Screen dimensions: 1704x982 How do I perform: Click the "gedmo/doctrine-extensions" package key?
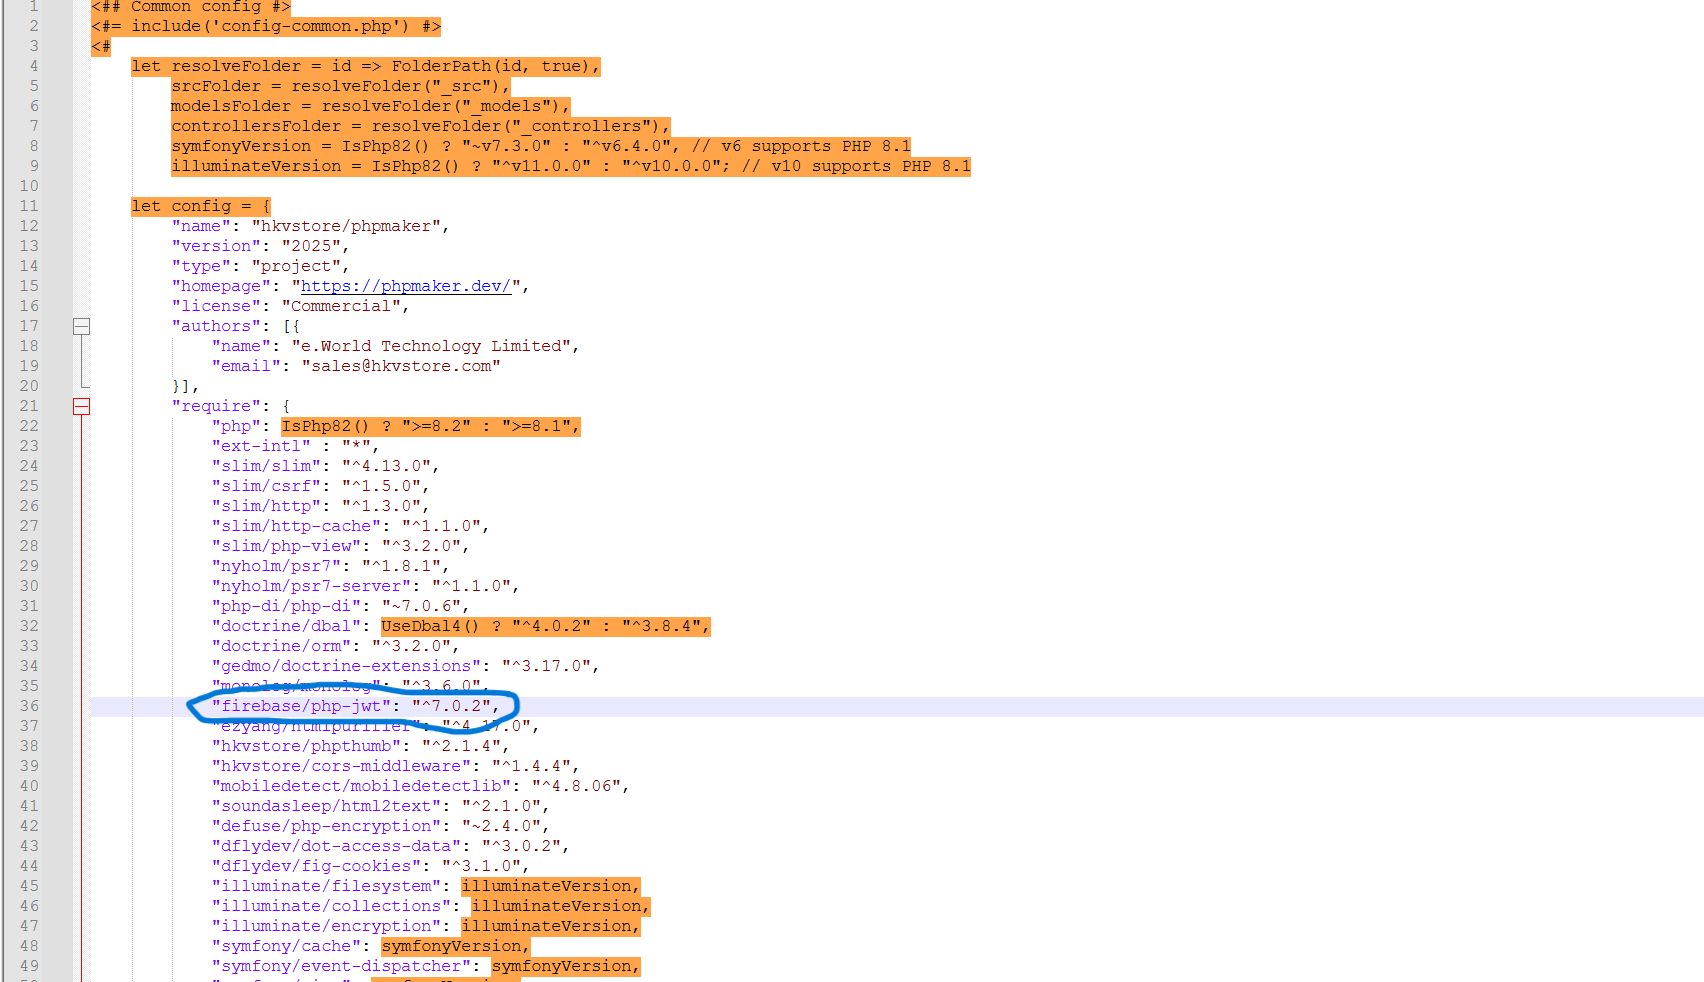tap(346, 666)
